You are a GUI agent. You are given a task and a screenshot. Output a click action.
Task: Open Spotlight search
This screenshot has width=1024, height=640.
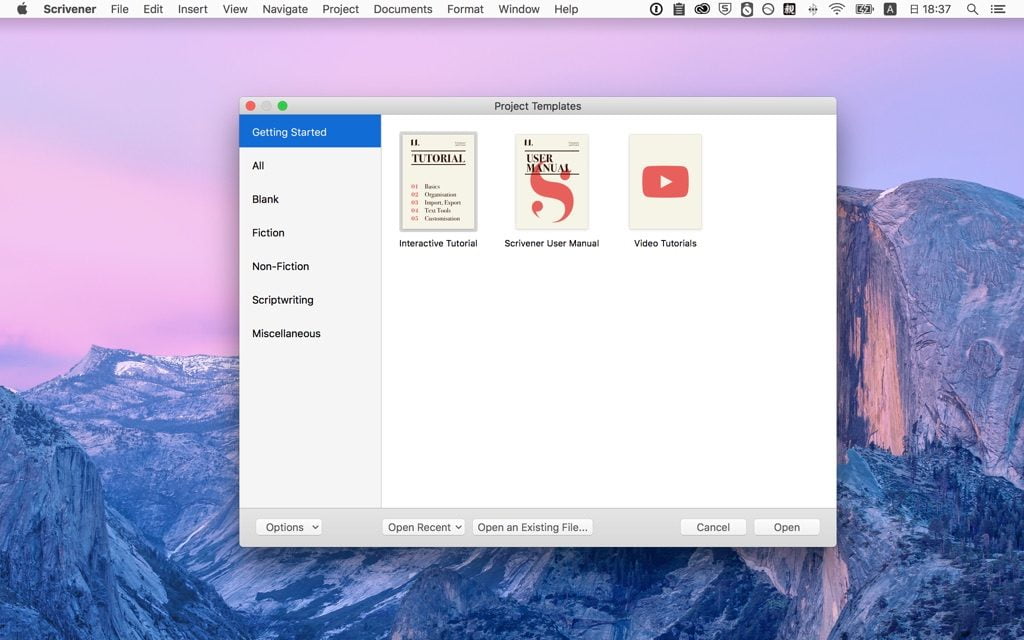tap(972, 9)
